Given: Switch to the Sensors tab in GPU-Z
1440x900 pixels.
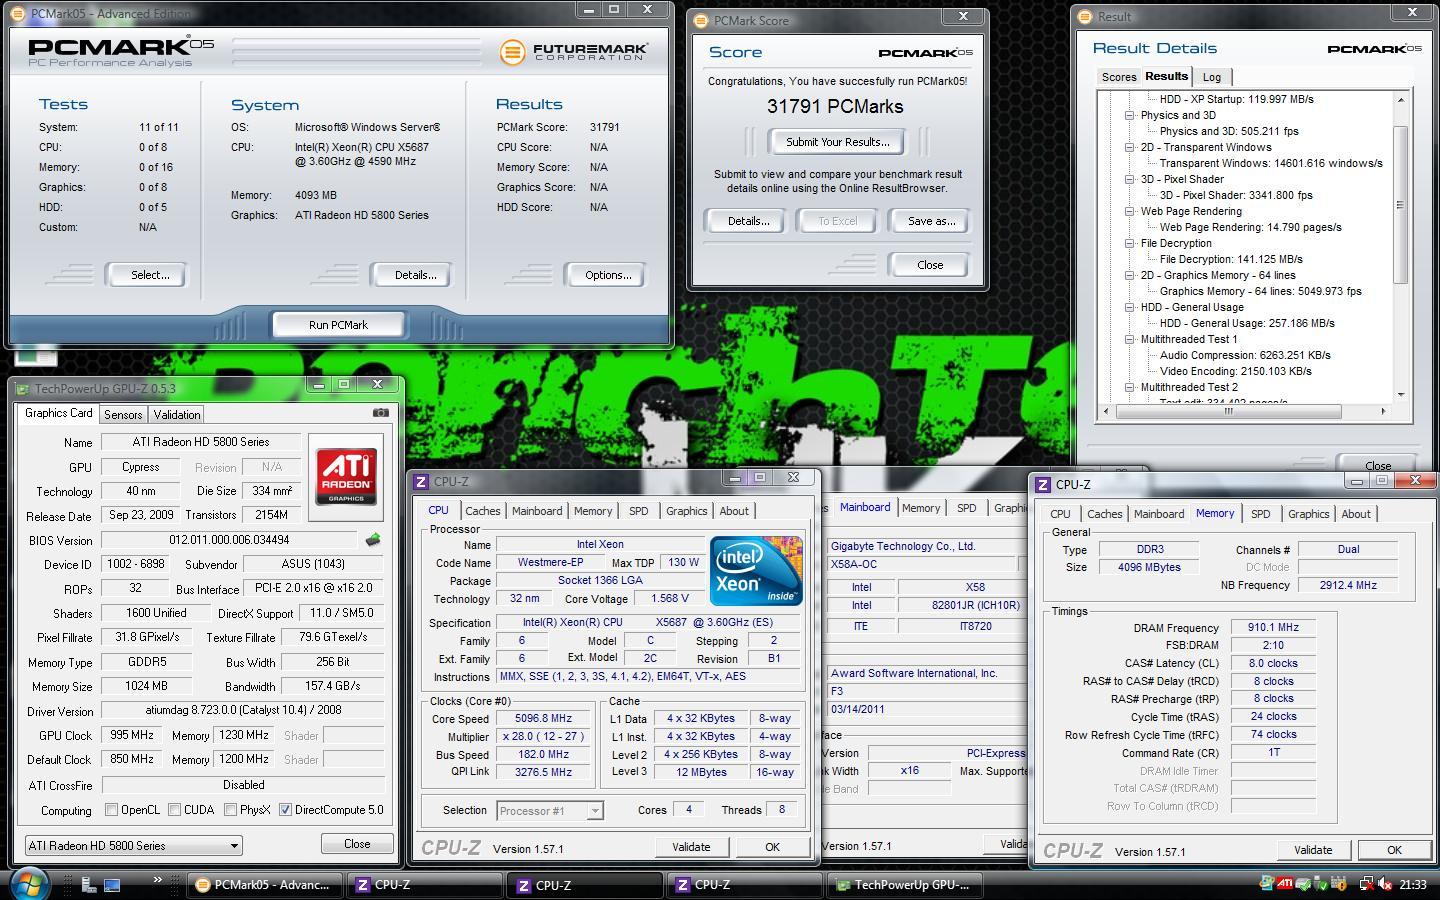Looking at the screenshot, I should 123,414.
